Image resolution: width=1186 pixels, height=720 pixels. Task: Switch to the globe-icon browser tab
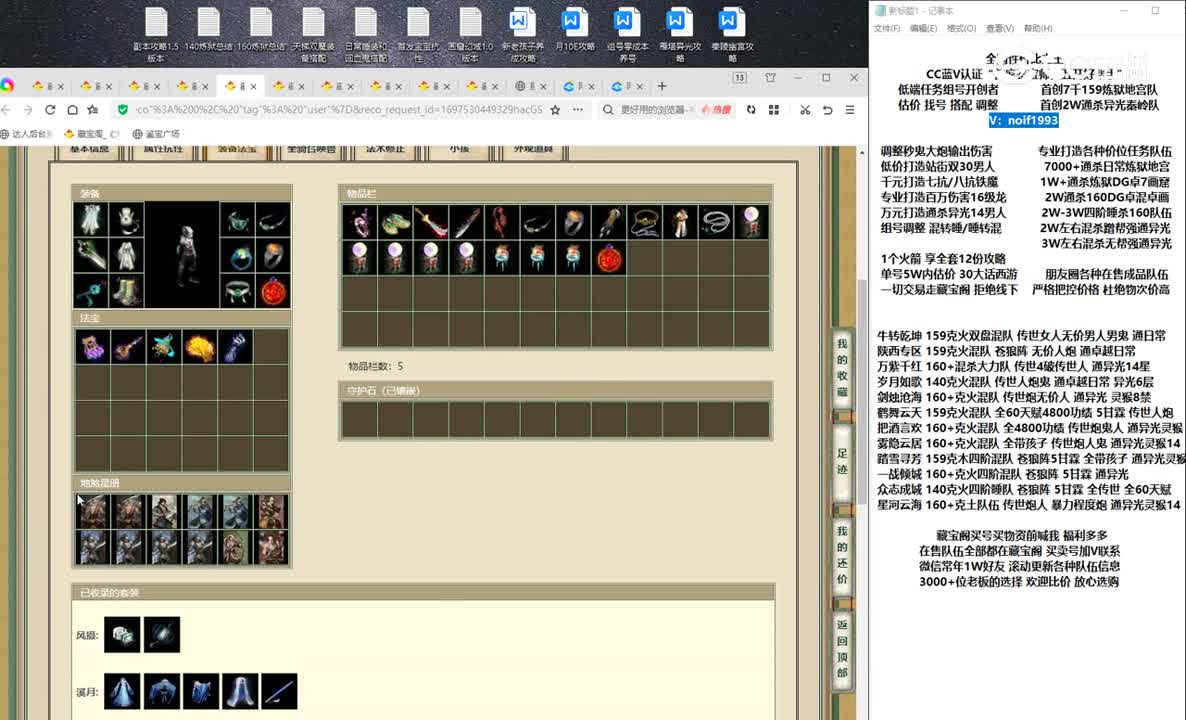point(532,86)
